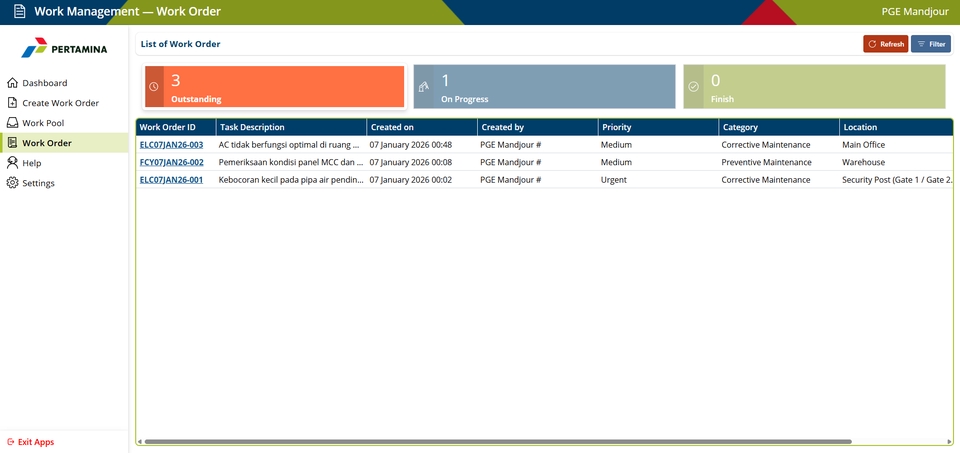Viewport: 960px width, 453px height.
Task: Open work order FCY07JAN26-002 link
Action: (x=171, y=162)
